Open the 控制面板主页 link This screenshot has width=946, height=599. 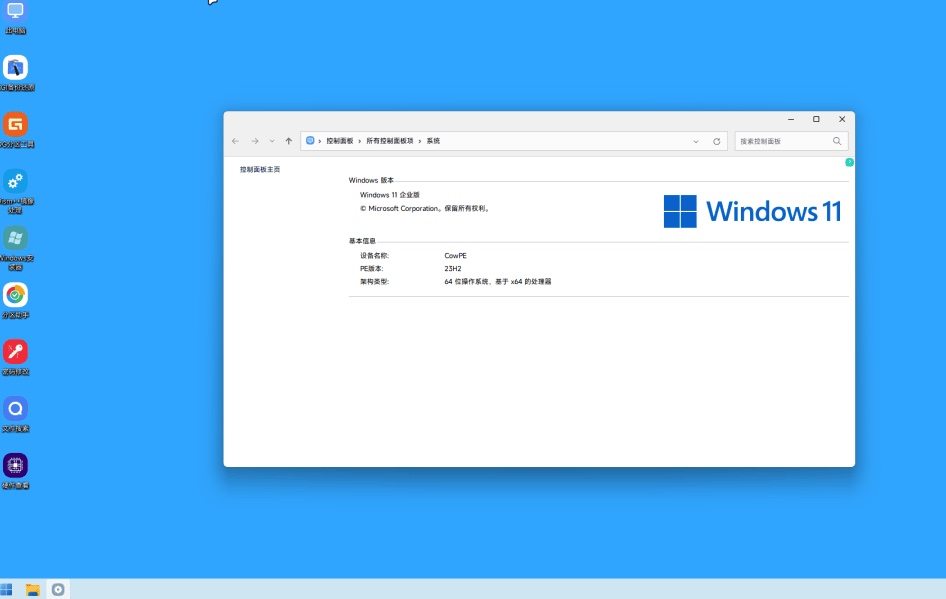260,170
